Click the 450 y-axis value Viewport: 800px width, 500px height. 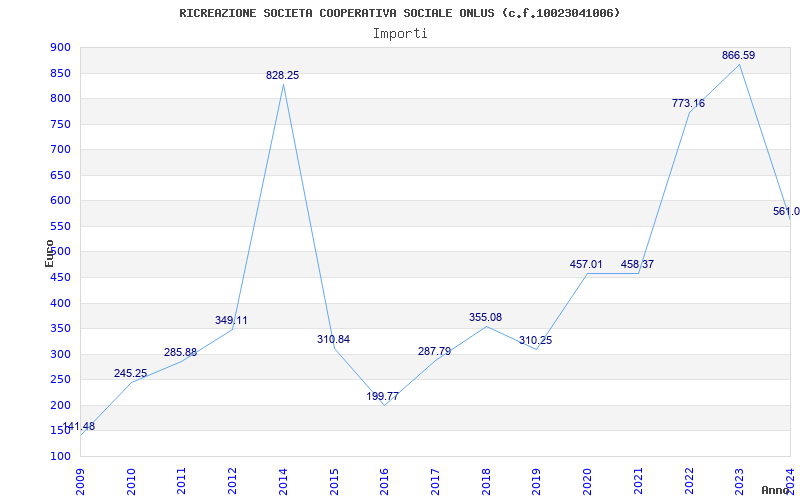[60, 278]
